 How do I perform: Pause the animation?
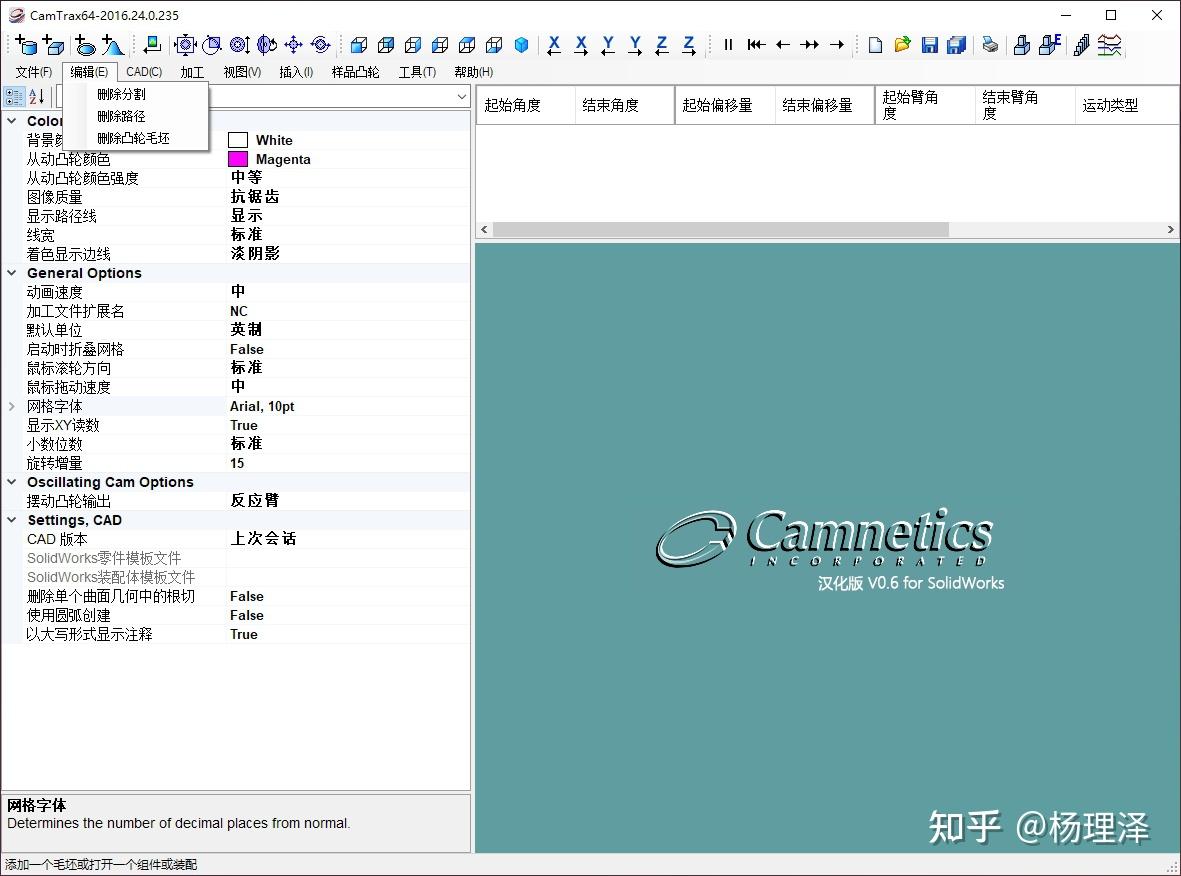pyautogui.click(x=728, y=45)
